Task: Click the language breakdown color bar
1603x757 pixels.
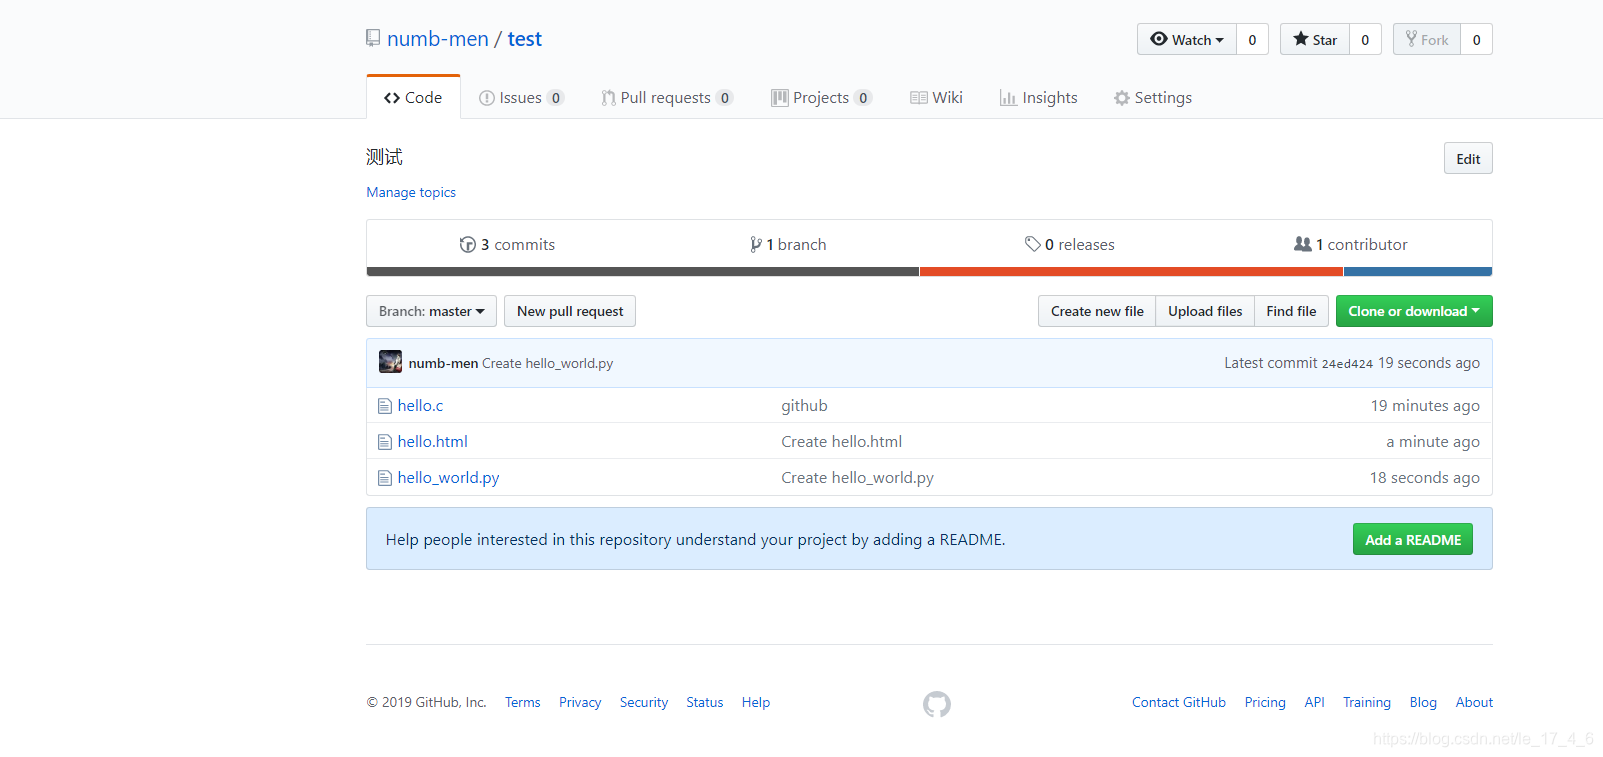Action: click(929, 271)
